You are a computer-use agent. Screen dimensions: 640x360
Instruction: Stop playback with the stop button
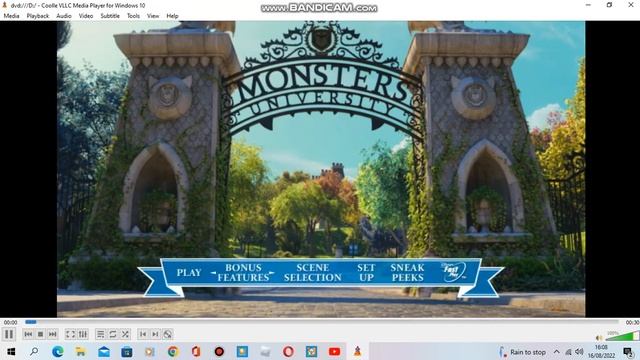pos(40,334)
